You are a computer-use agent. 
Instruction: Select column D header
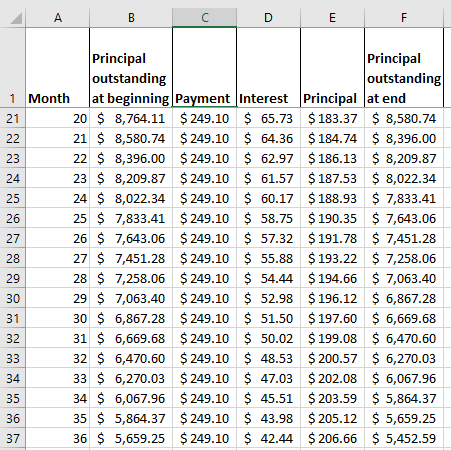coord(268,18)
